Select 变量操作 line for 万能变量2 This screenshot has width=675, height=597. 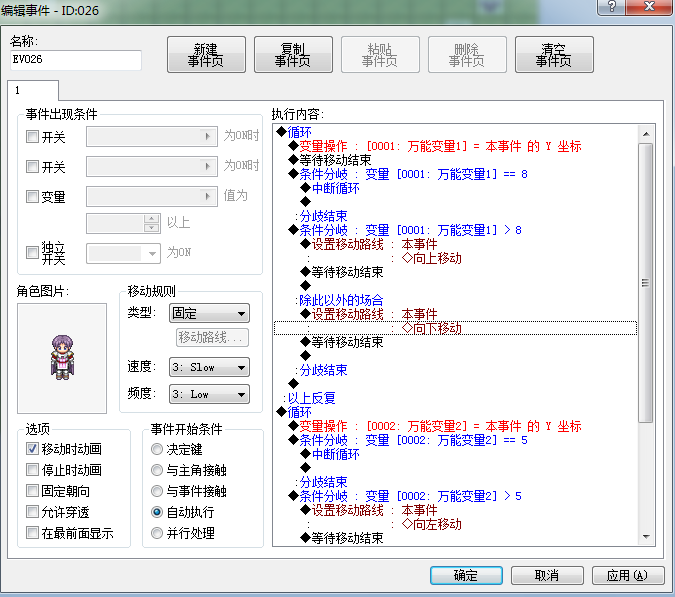(x=455, y=426)
